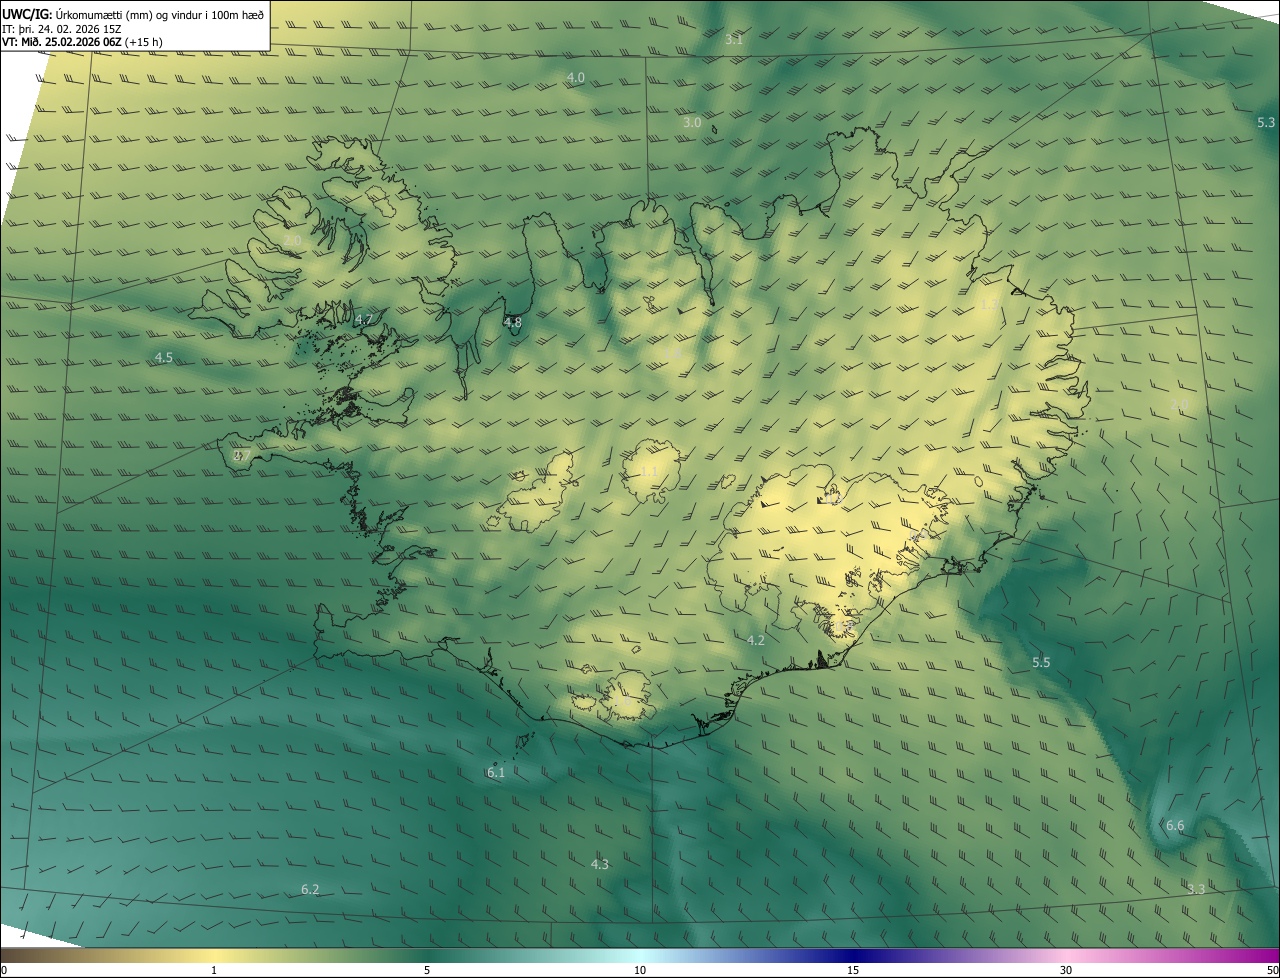This screenshot has height=978, width=1280.
Task: Click the 6.6 value label on the map
Action: click(x=1175, y=825)
